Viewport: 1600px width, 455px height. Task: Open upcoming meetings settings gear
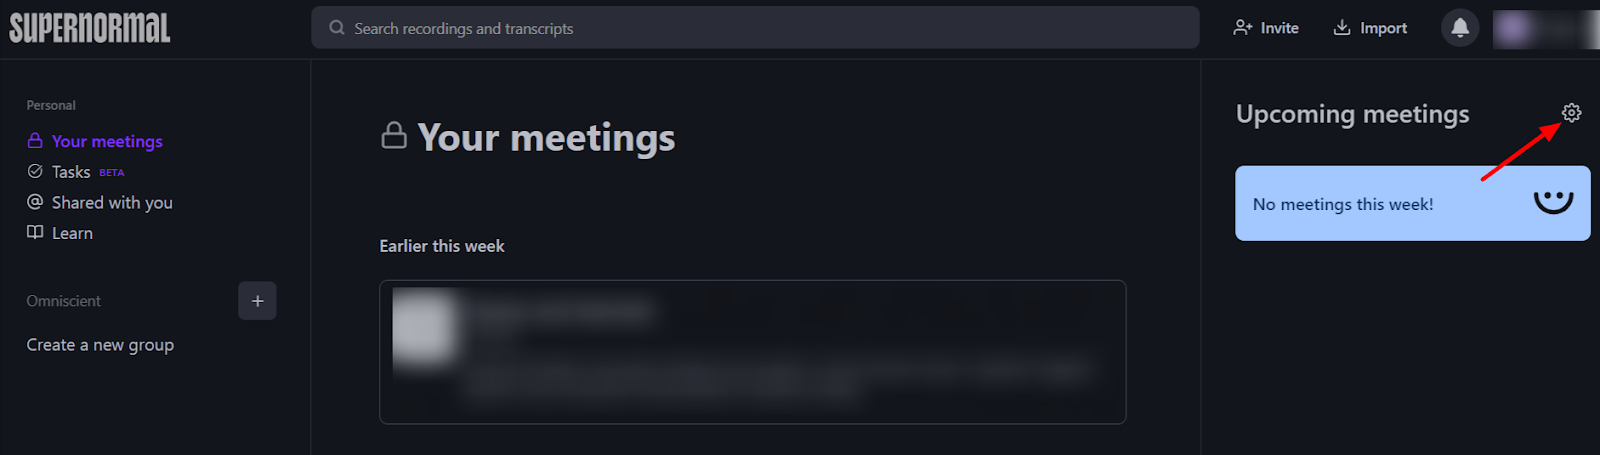click(x=1571, y=113)
